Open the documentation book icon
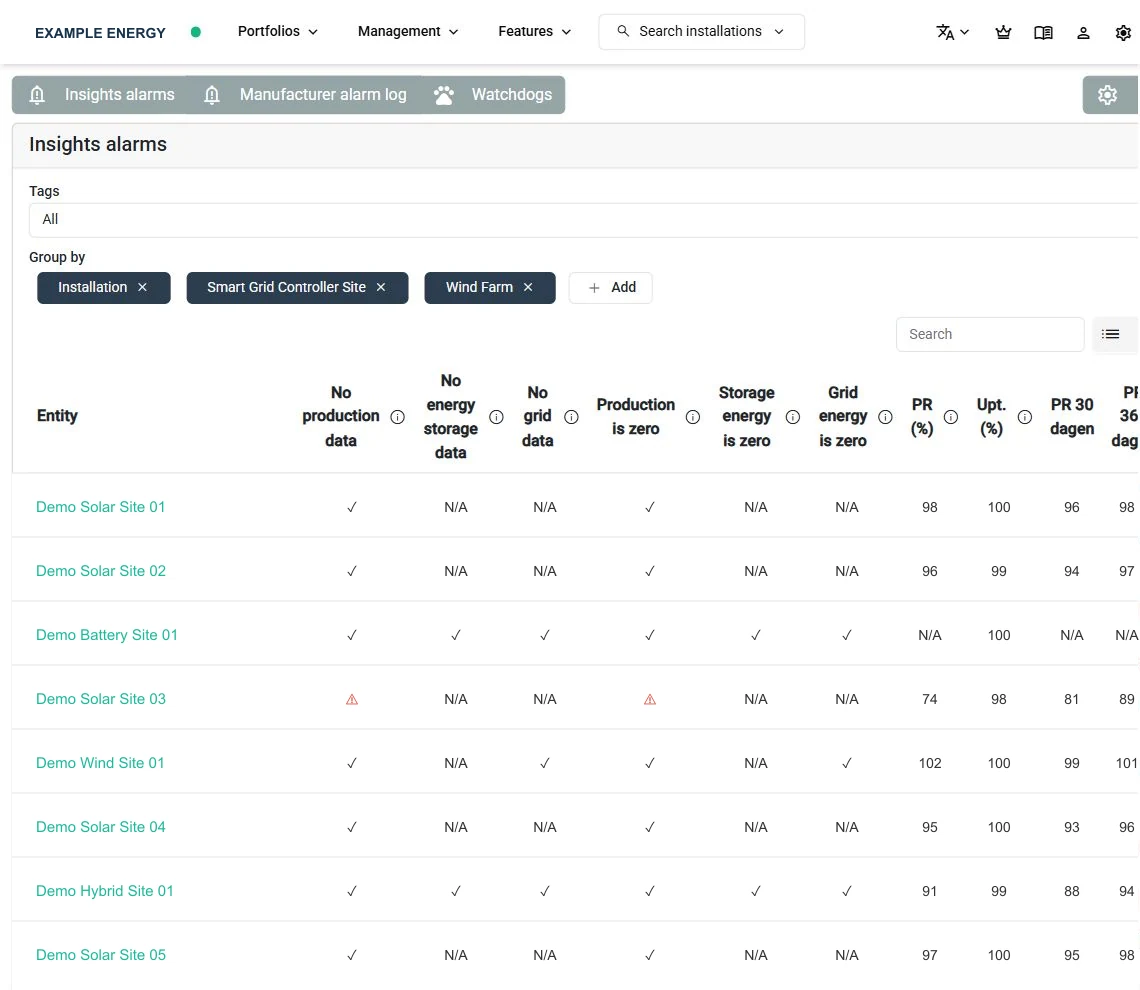The width and height of the screenshot is (1140, 990). 1043,32
